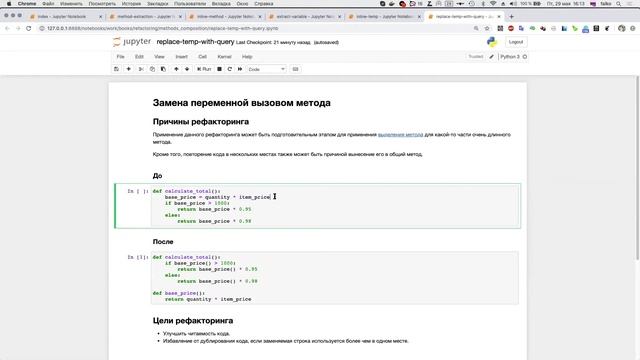Save notebook using the save and checkpoint icon

pos(116,69)
